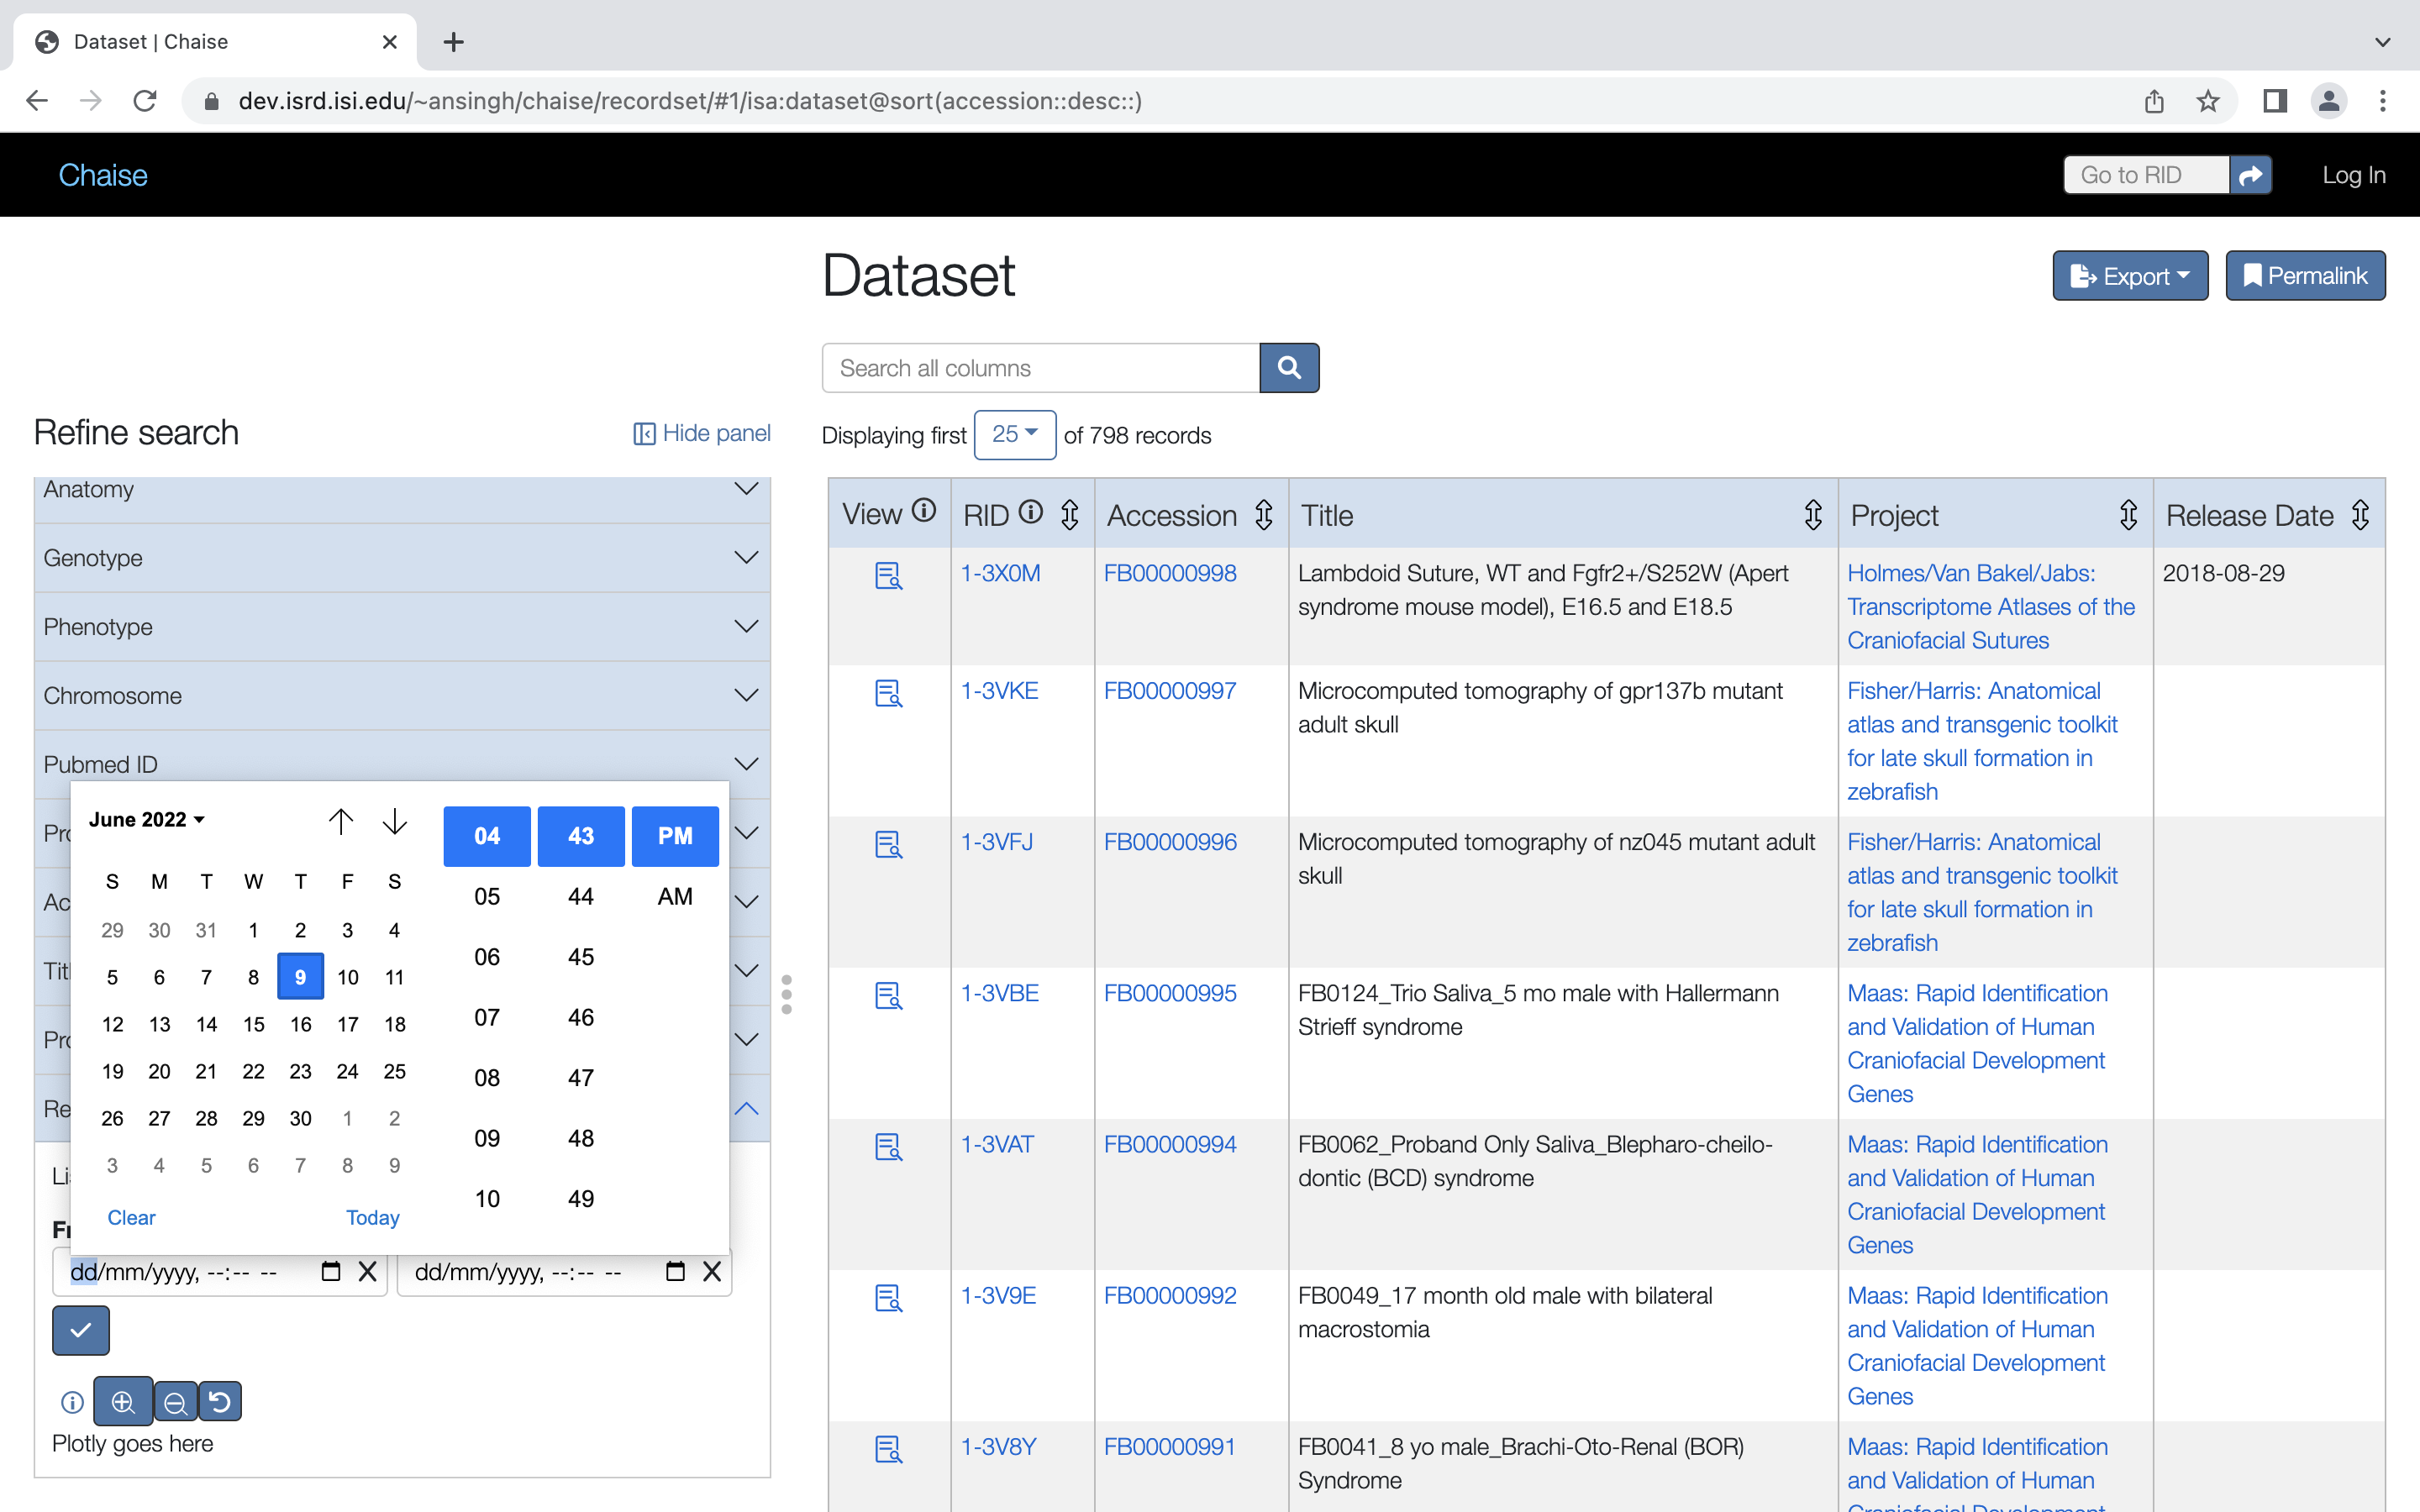Open accession FB00000997 link

click(x=1170, y=691)
